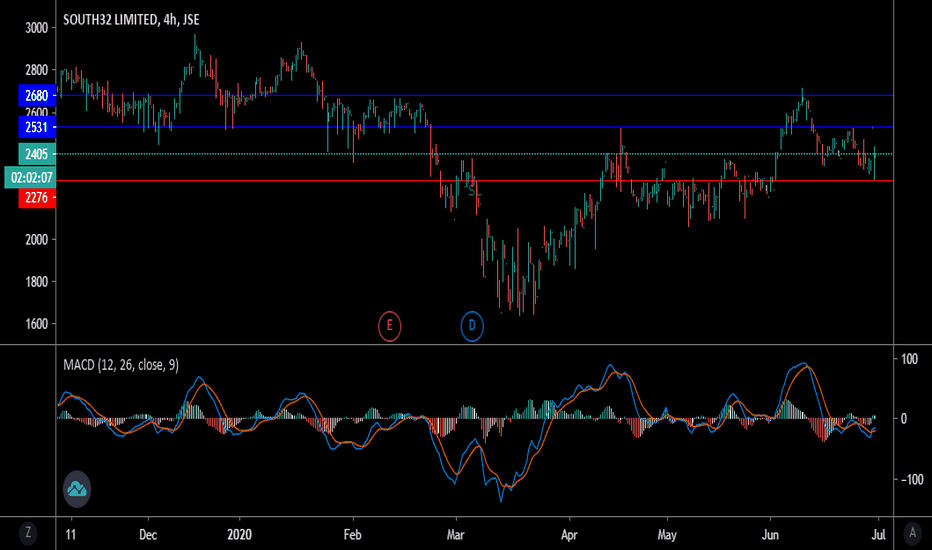Click the Z timezone button
Image resolution: width=932 pixels, height=550 pixels.
tap(27, 533)
